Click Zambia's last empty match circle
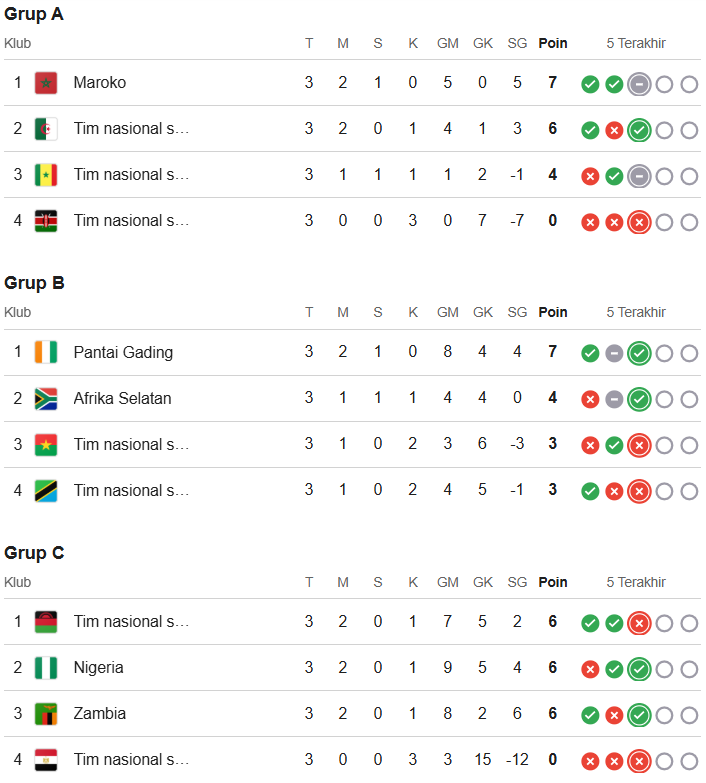706x783 pixels. click(689, 715)
